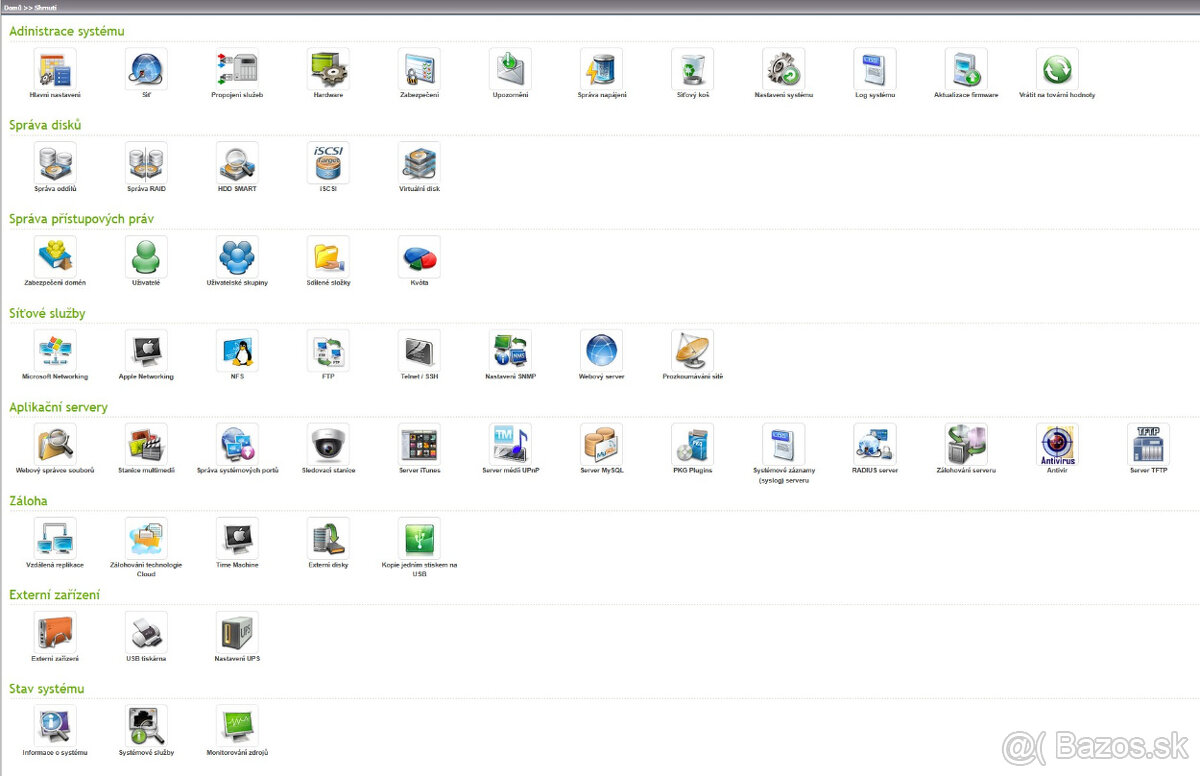Click the iSCSI target icon
This screenshot has width=1200, height=776.
(x=328, y=163)
